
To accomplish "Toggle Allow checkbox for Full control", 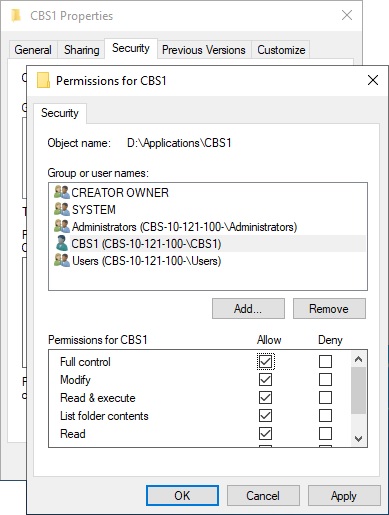I will tap(265, 361).
